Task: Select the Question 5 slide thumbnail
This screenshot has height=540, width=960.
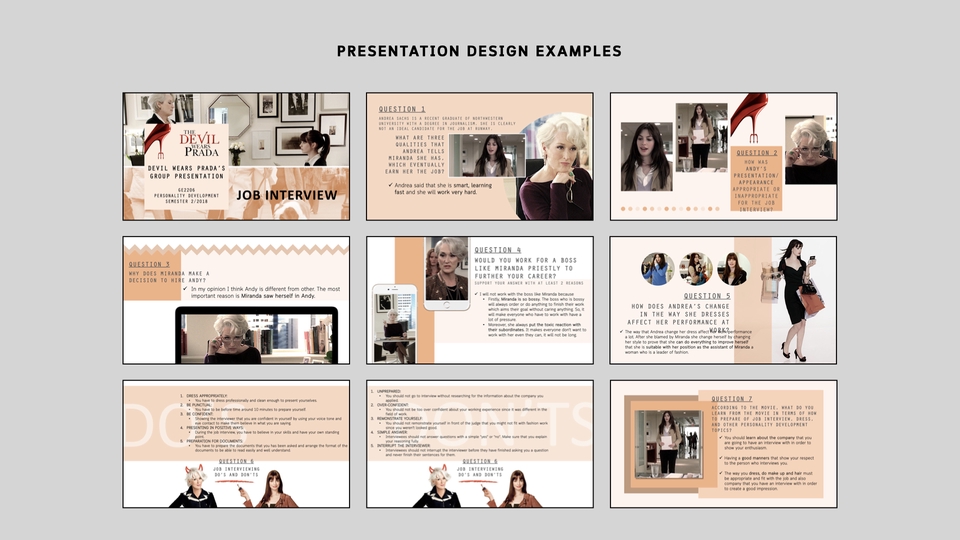Action: (x=724, y=300)
